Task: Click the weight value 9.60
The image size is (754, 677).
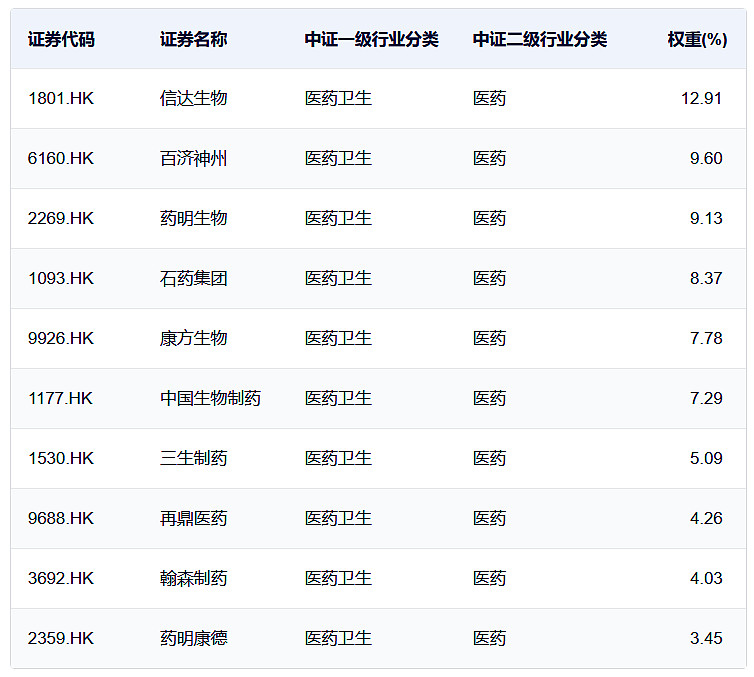Action: tap(706, 159)
